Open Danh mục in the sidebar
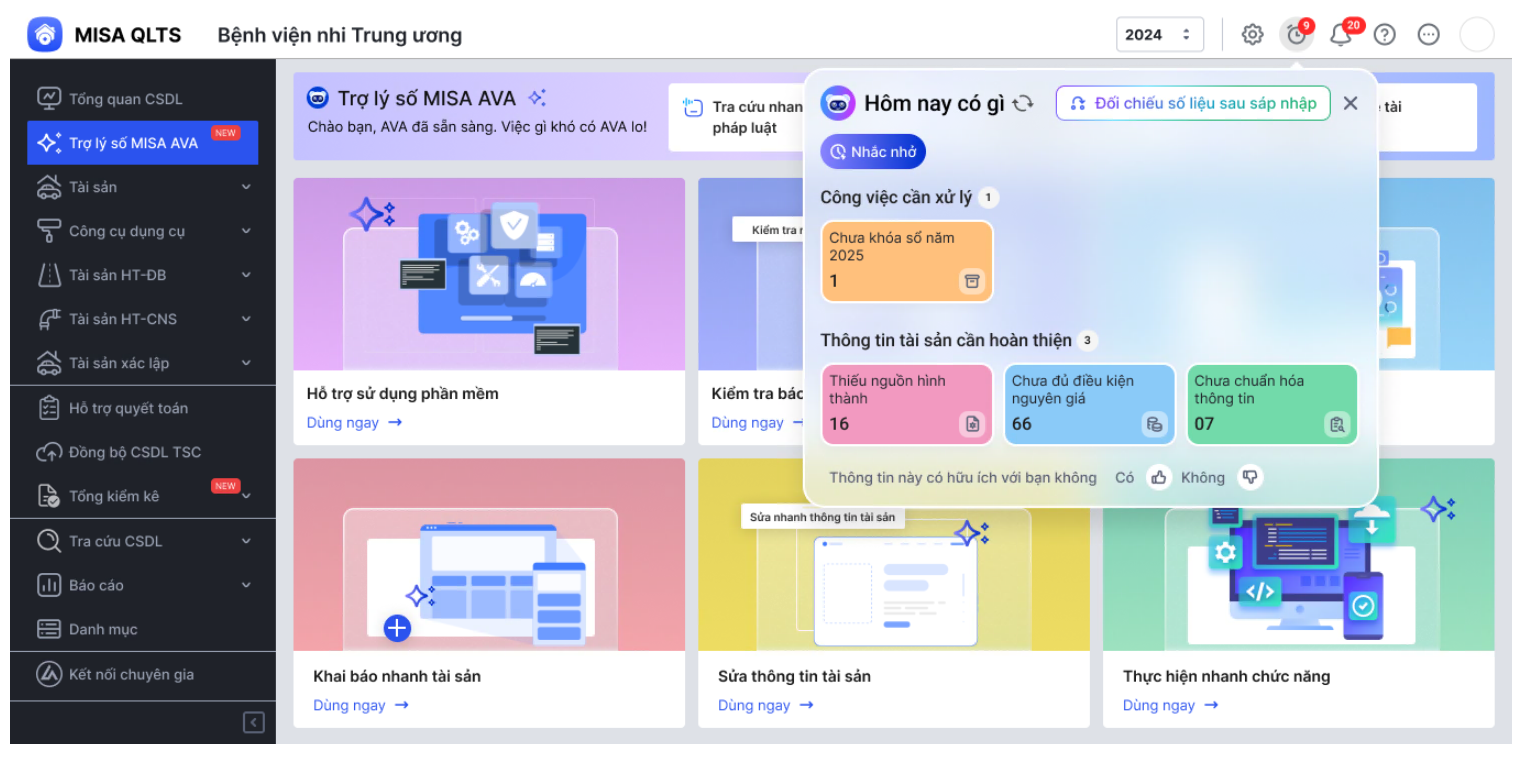The image size is (1530, 766). coord(143,629)
